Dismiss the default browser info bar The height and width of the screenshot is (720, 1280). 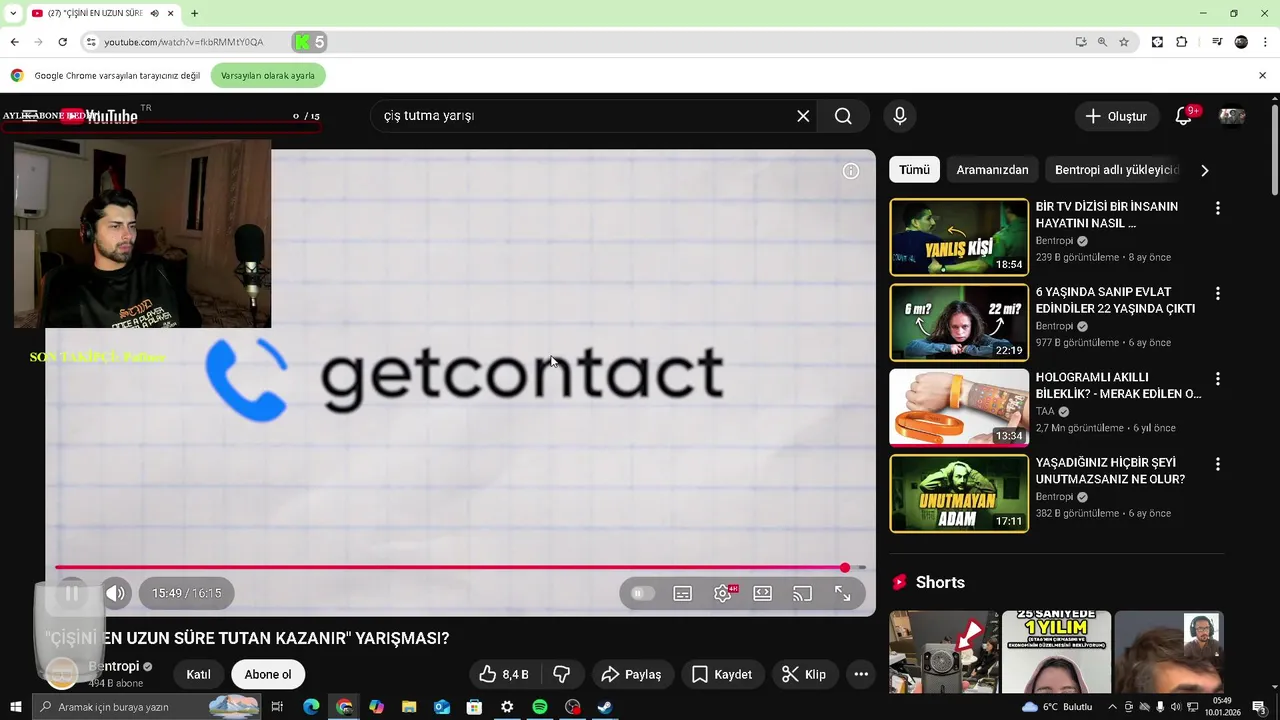coord(1262,75)
